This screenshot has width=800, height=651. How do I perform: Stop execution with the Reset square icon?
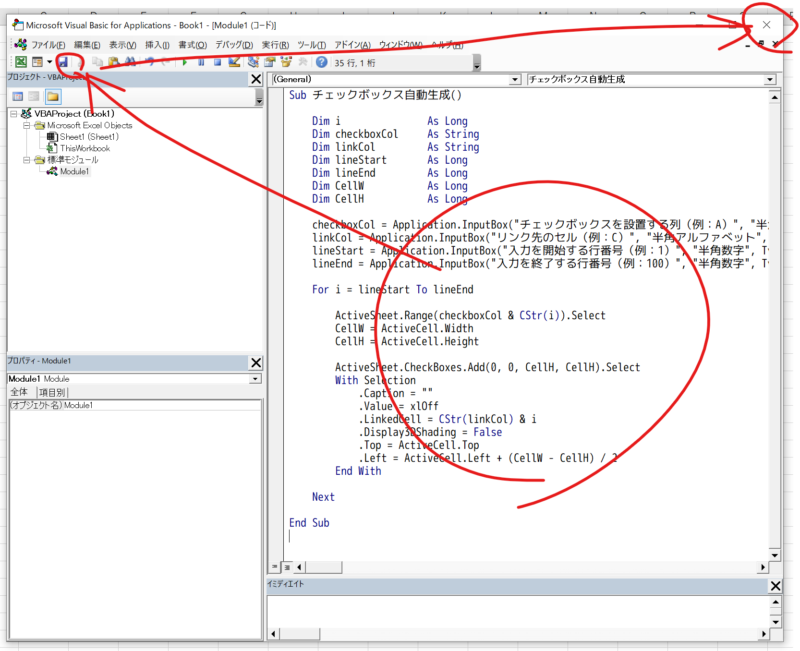coord(216,62)
